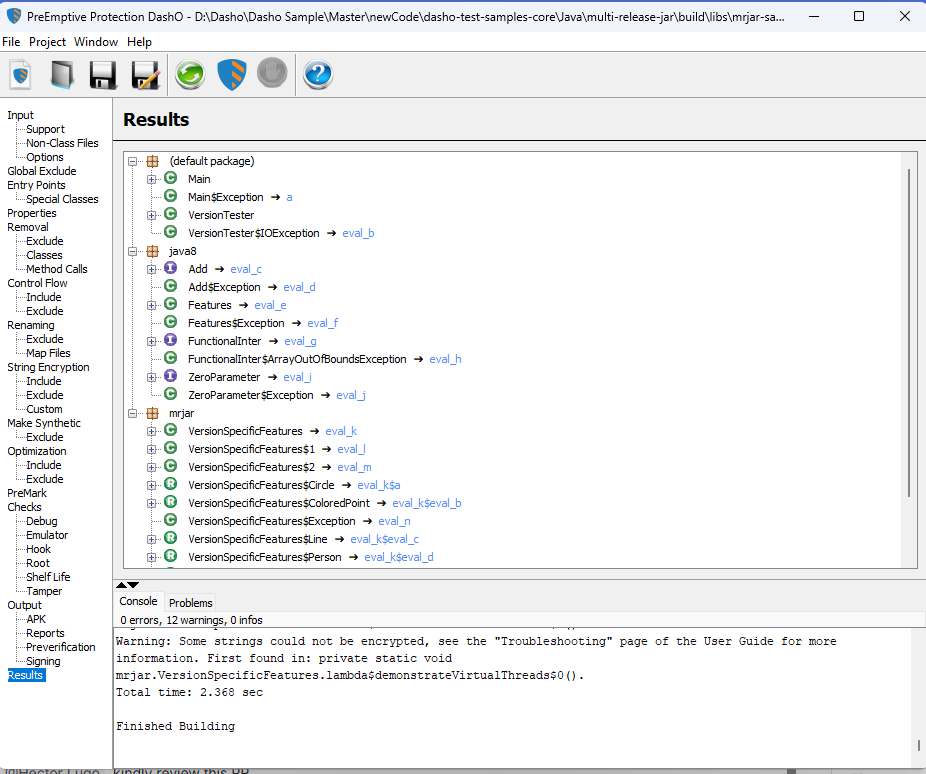Collapse the java8 package node
The image size is (926, 774).
(133, 252)
